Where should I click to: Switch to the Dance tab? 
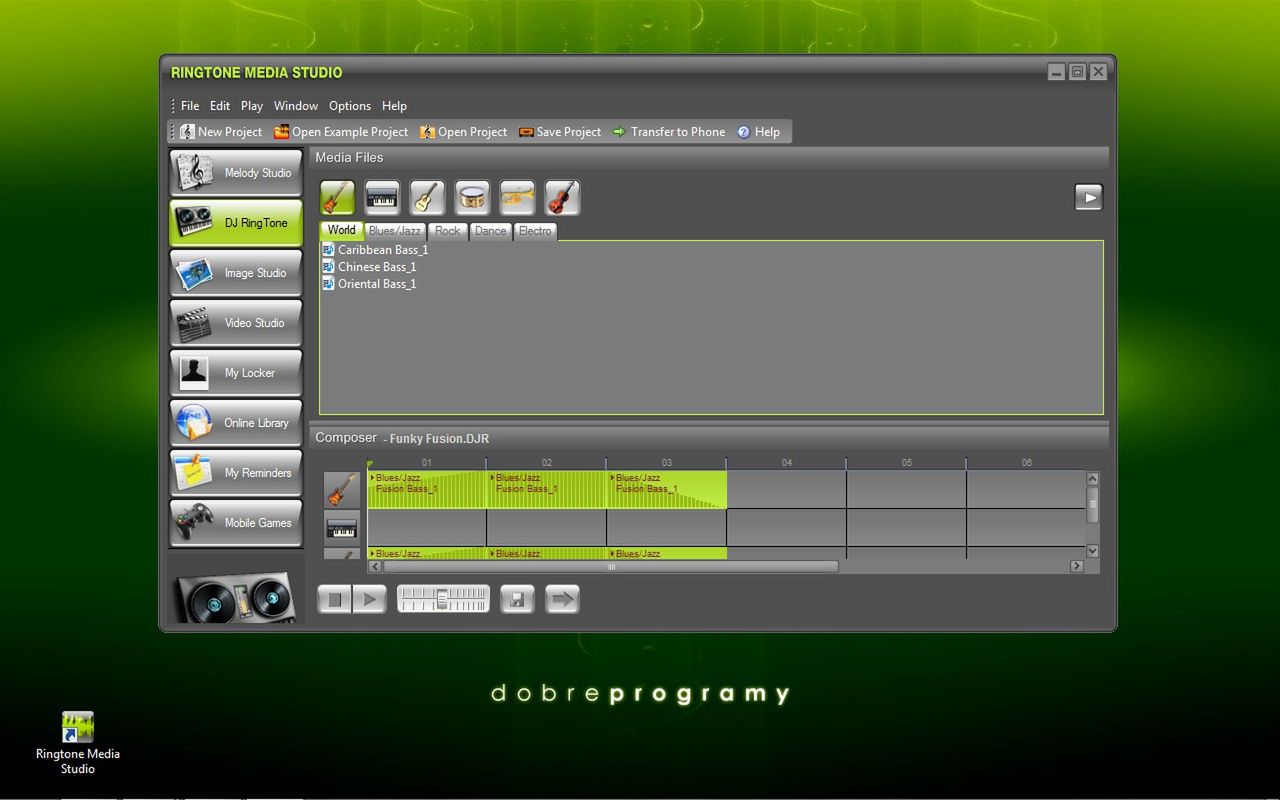491,231
